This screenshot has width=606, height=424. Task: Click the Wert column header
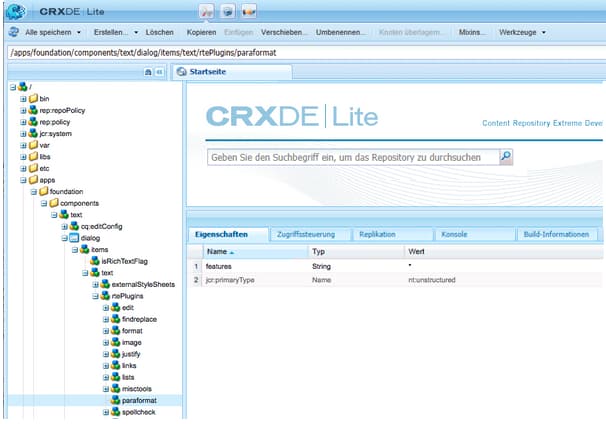coord(504,252)
